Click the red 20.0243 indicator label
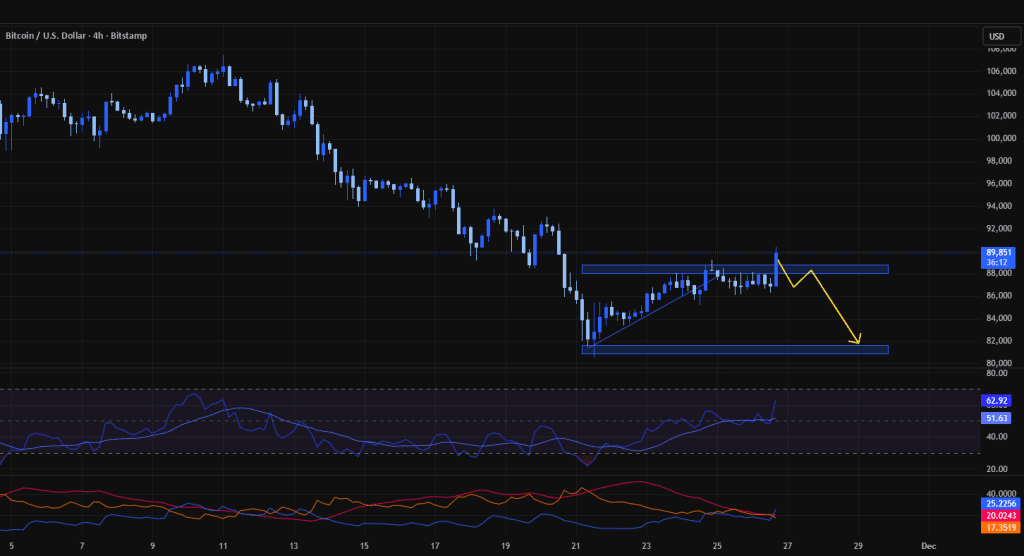 (x=999, y=515)
